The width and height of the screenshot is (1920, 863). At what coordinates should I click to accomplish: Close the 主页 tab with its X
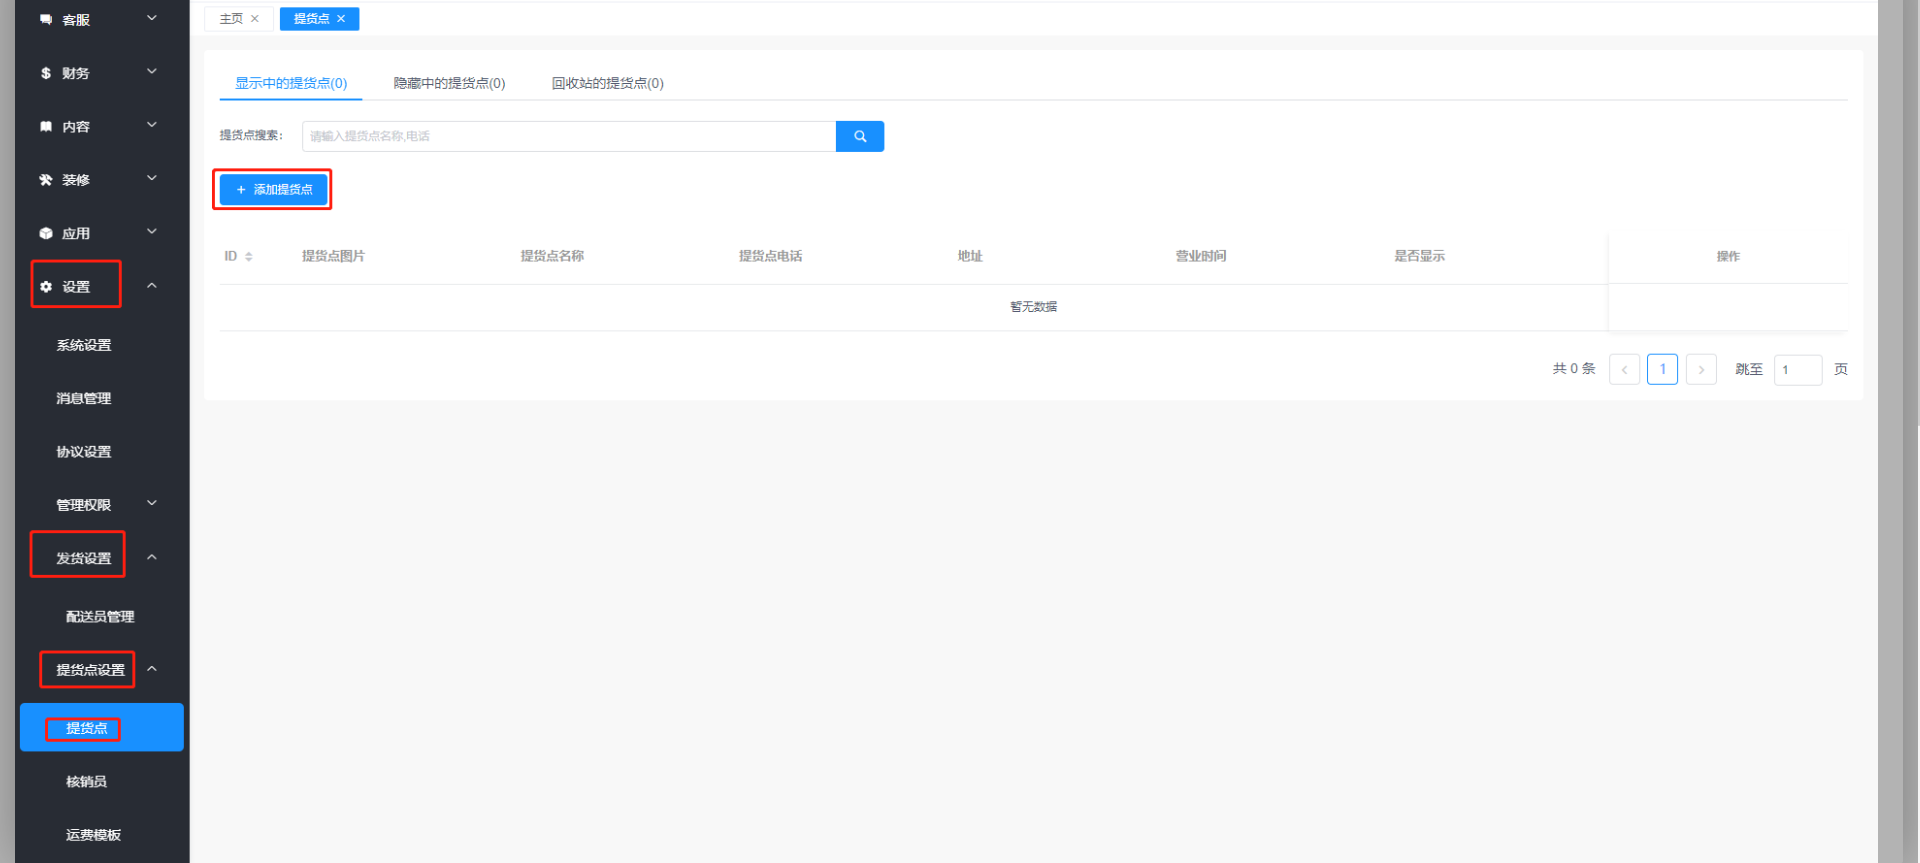click(255, 19)
